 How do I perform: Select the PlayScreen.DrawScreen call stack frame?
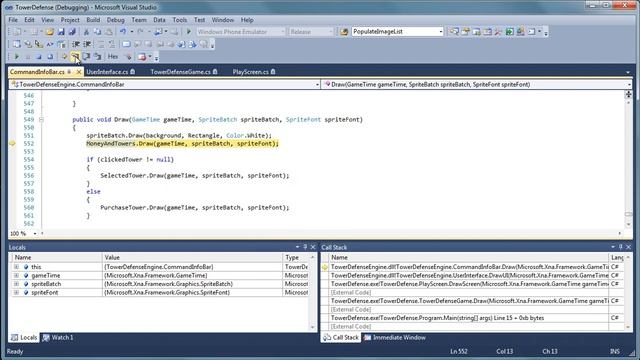469,284
